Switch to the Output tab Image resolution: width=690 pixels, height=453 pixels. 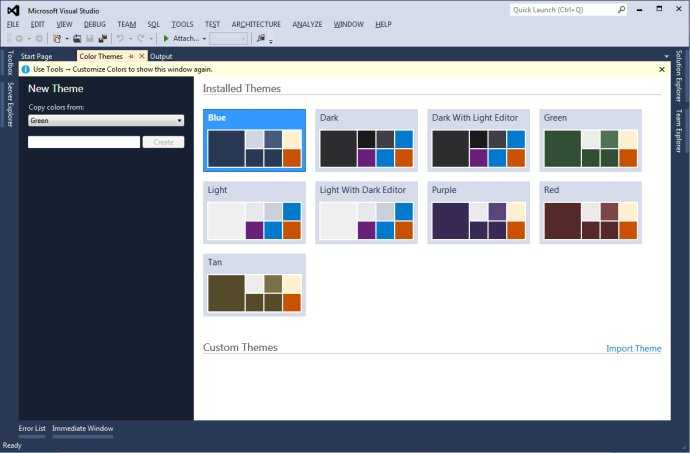tap(161, 56)
